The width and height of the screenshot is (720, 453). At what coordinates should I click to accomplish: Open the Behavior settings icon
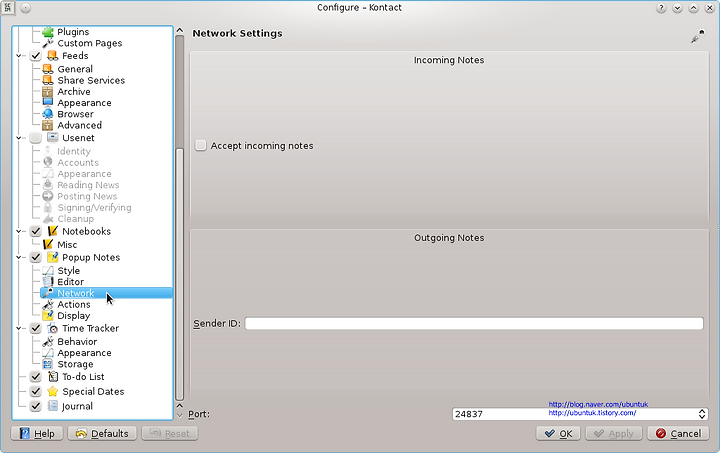point(48,341)
